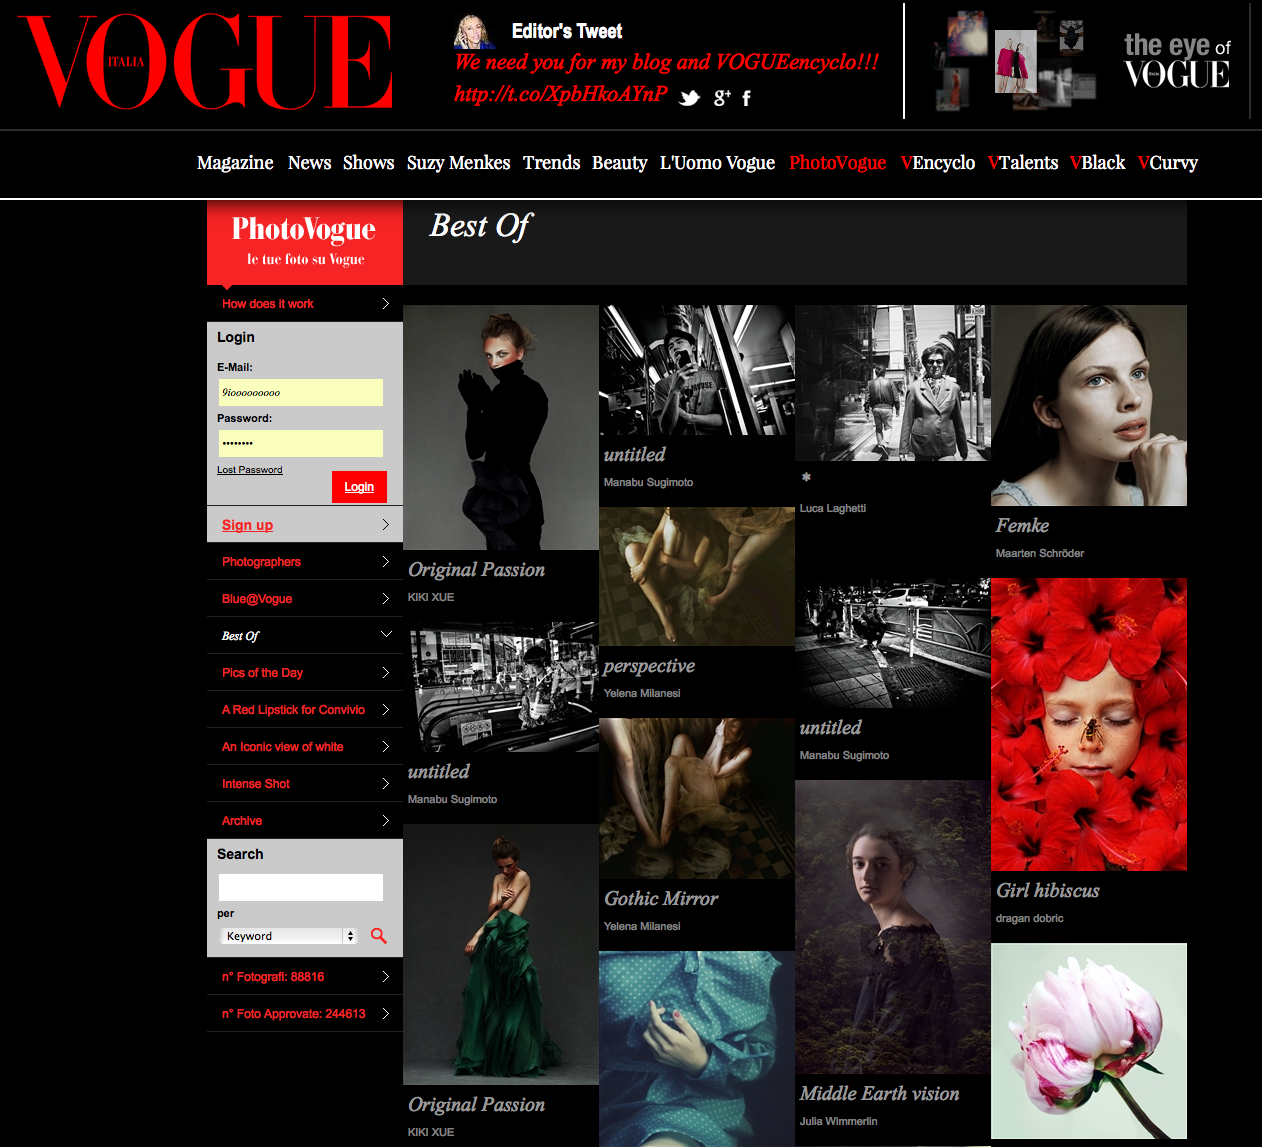This screenshot has width=1262, height=1147.
Task: Expand the Photographers chevron
Action: tap(386, 561)
